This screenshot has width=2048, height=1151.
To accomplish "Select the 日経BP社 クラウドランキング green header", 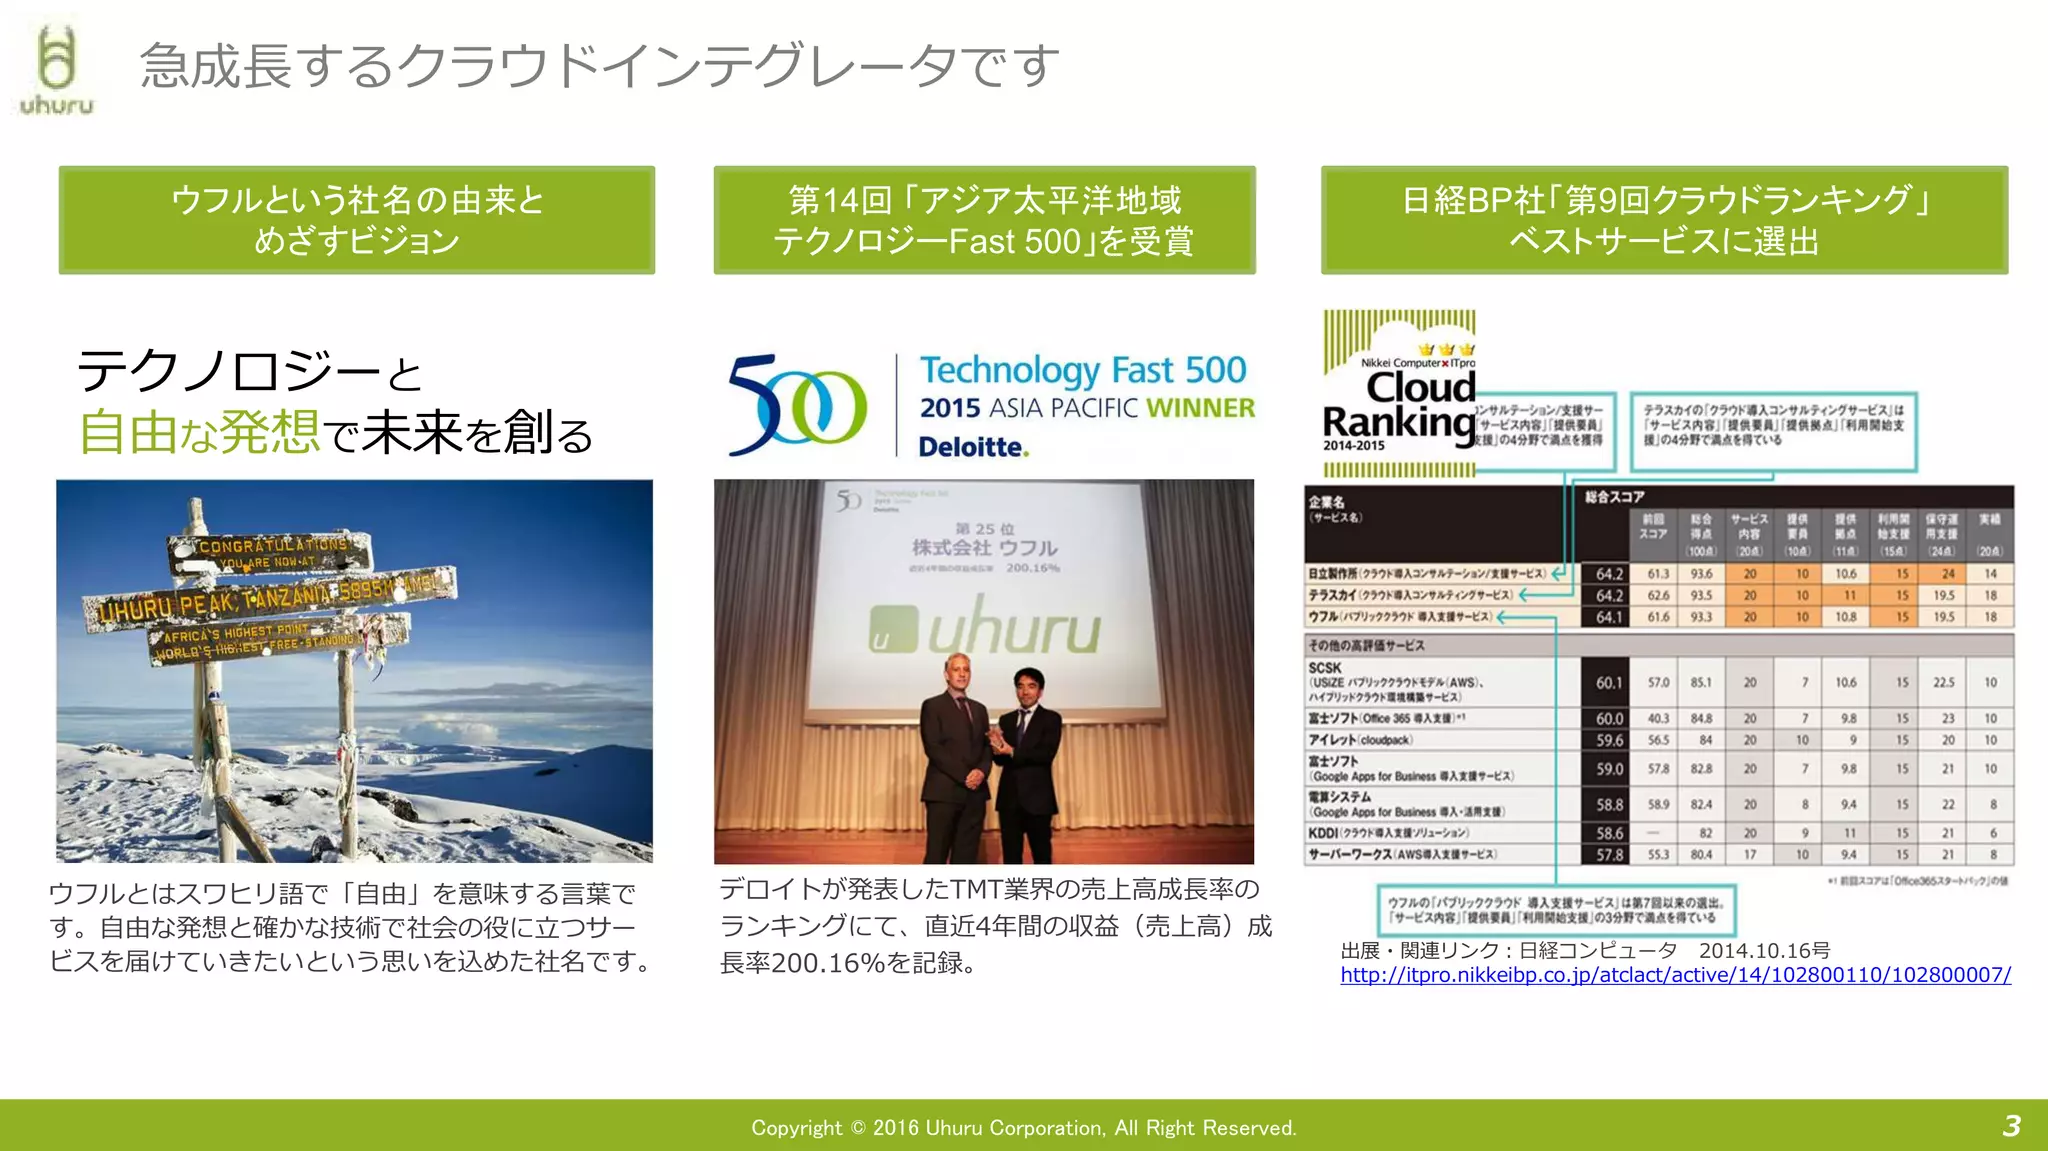I will 1664,220.
